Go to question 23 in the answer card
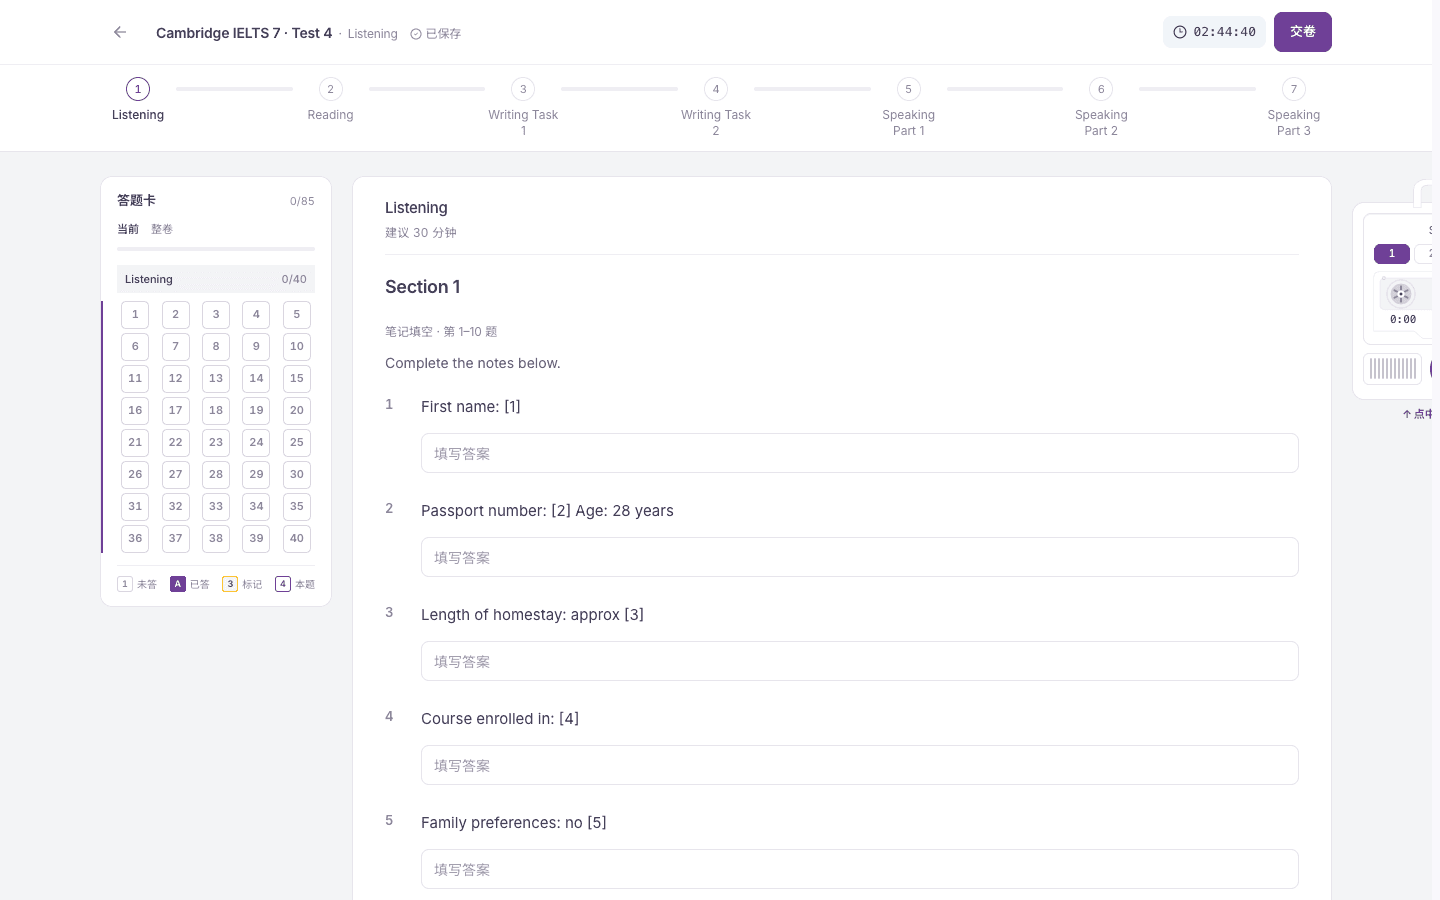Image resolution: width=1440 pixels, height=900 pixels. [216, 443]
